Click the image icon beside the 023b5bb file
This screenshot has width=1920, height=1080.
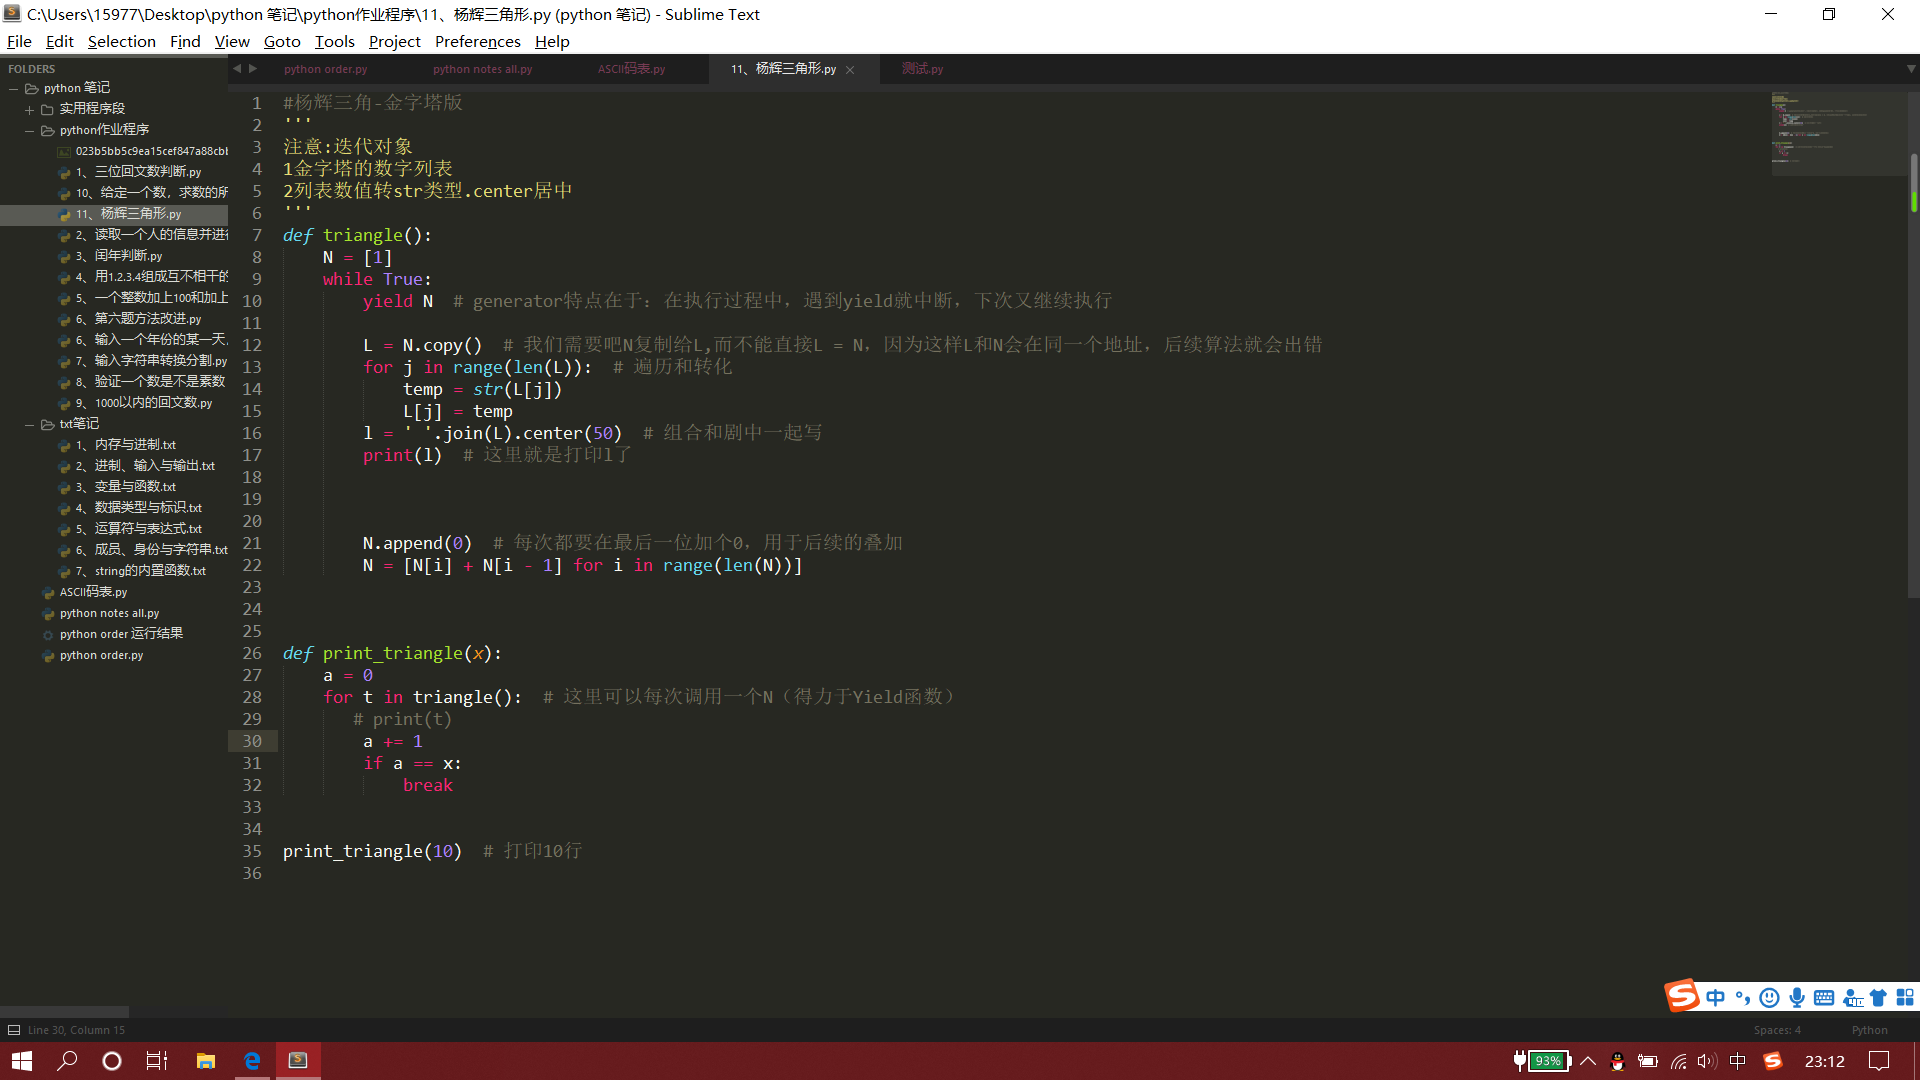(x=63, y=151)
